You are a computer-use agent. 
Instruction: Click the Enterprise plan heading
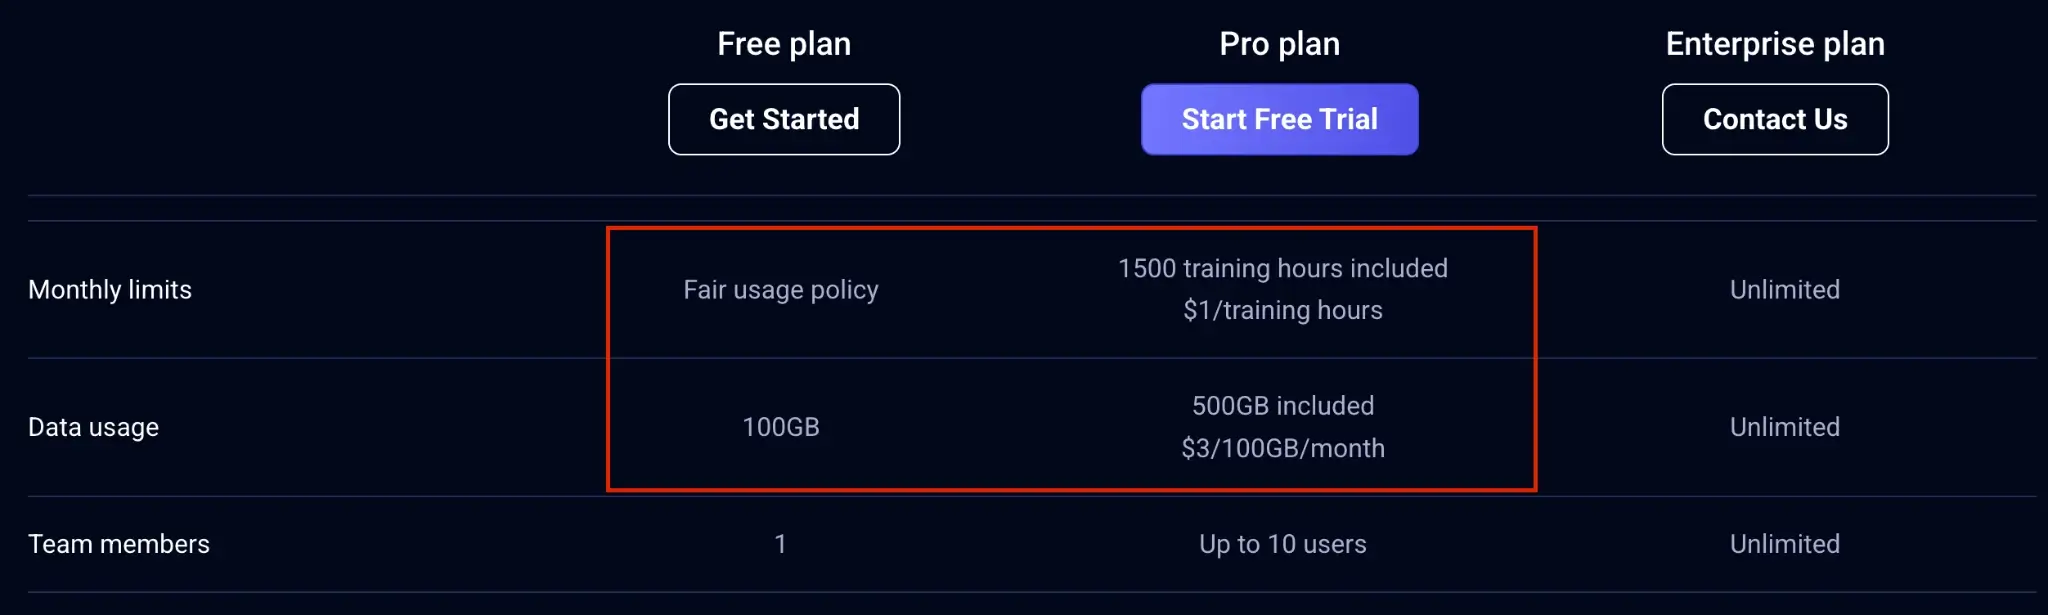coord(1775,44)
